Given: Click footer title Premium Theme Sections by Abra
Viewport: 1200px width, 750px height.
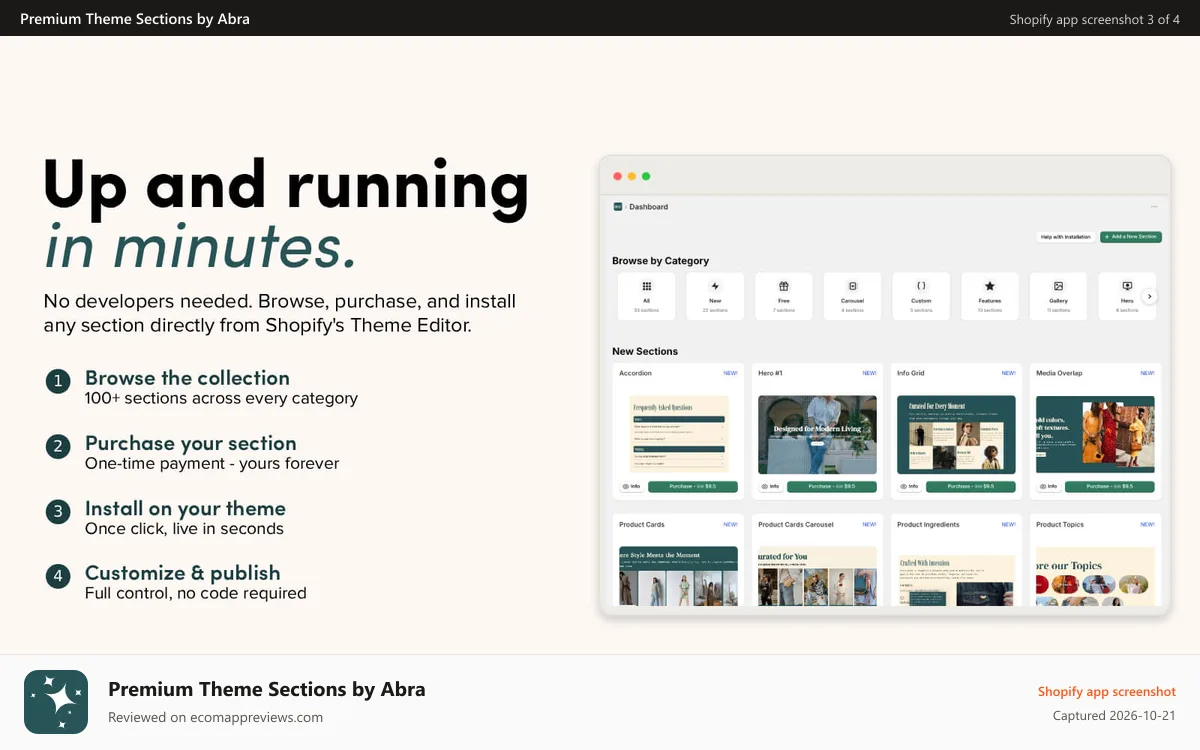Looking at the screenshot, I should click(x=267, y=689).
